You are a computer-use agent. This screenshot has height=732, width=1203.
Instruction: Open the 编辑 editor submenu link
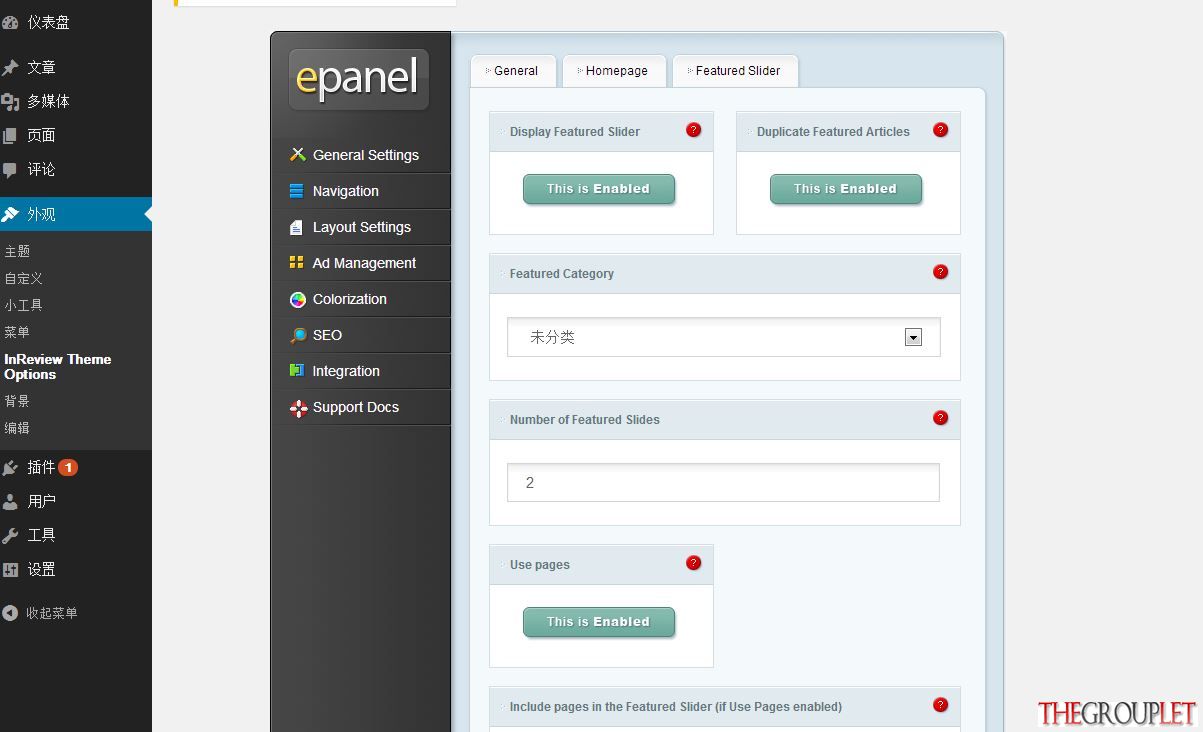point(17,428)
